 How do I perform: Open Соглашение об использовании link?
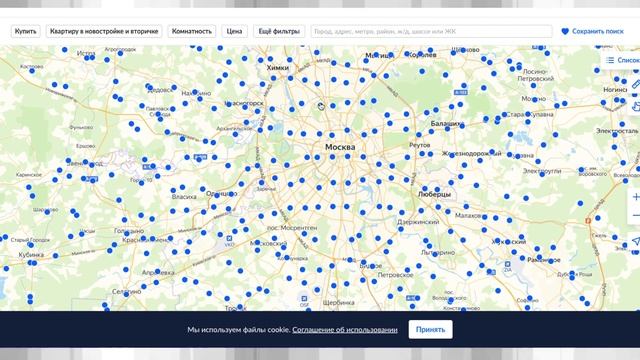click(x=344, y=330)
